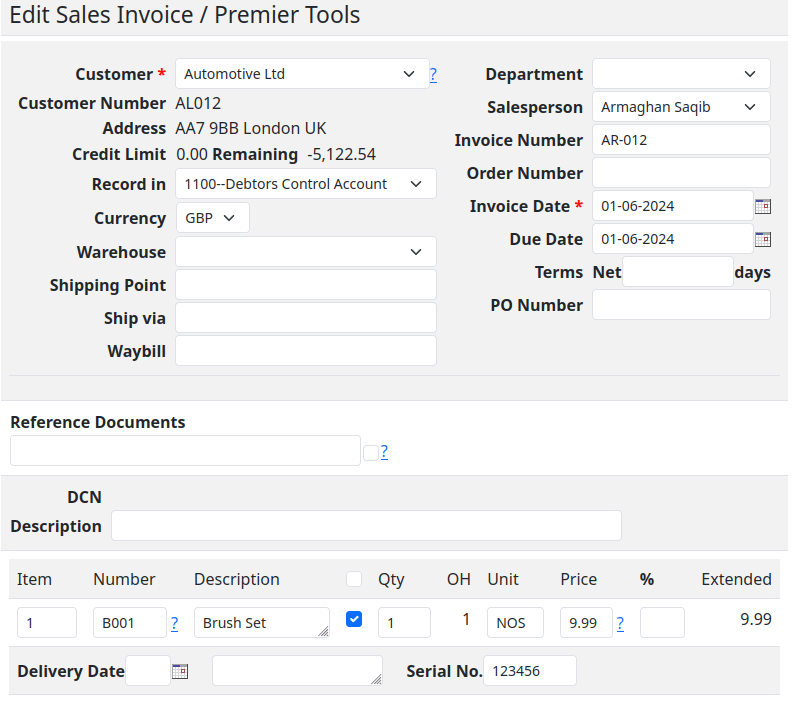Image resolution: width=792 pixels, height=703 pixels.
Task: Open the Record in account dropdown
Action: [306, 184]
